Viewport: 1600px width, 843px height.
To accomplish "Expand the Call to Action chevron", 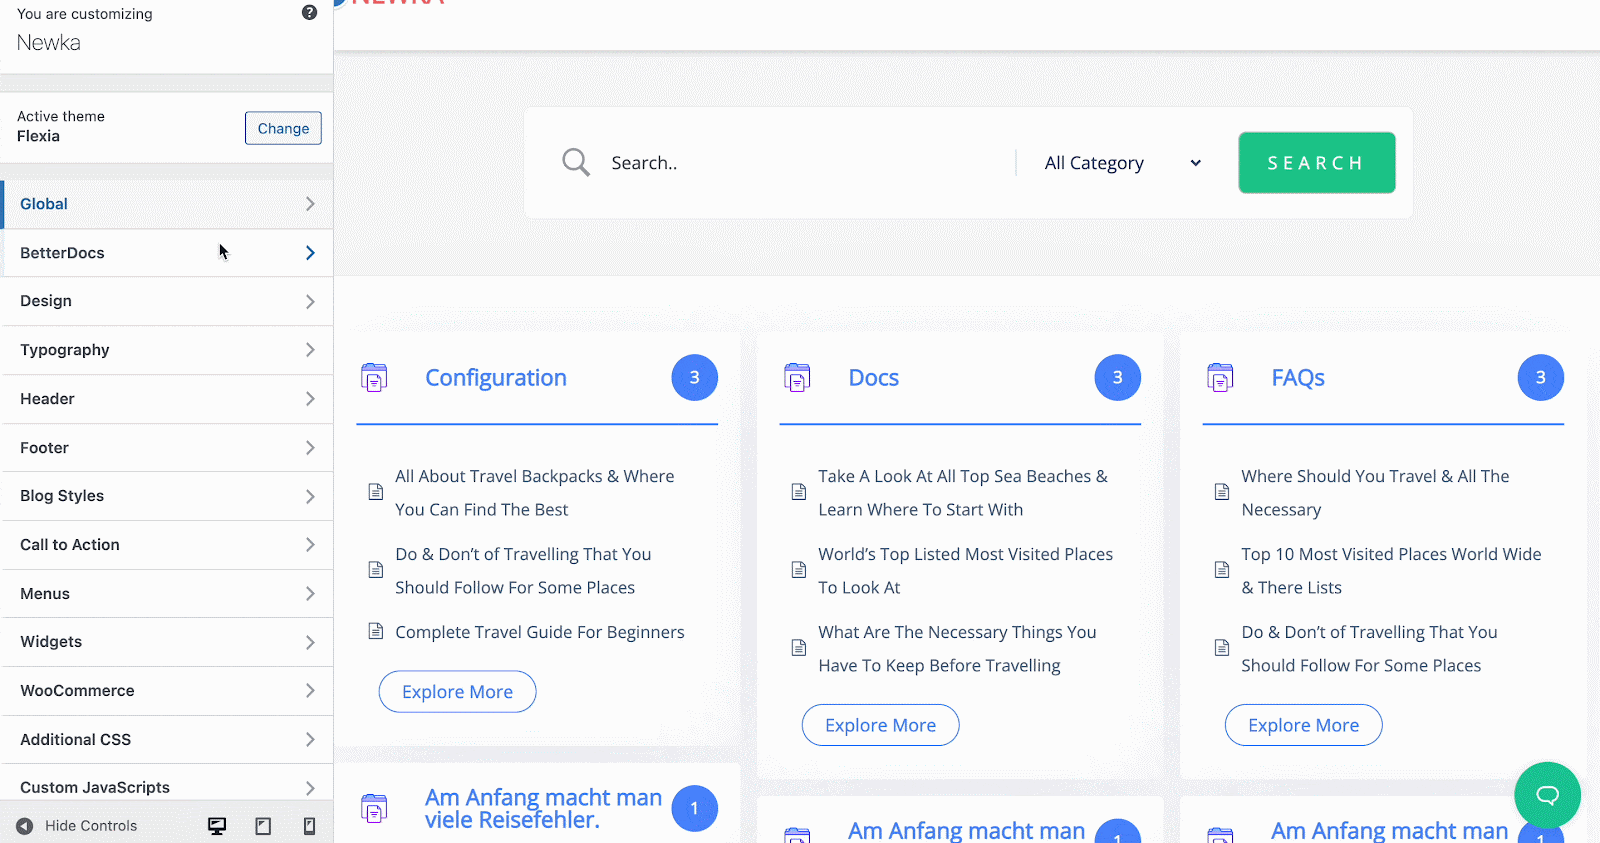I will click(310, 545).
